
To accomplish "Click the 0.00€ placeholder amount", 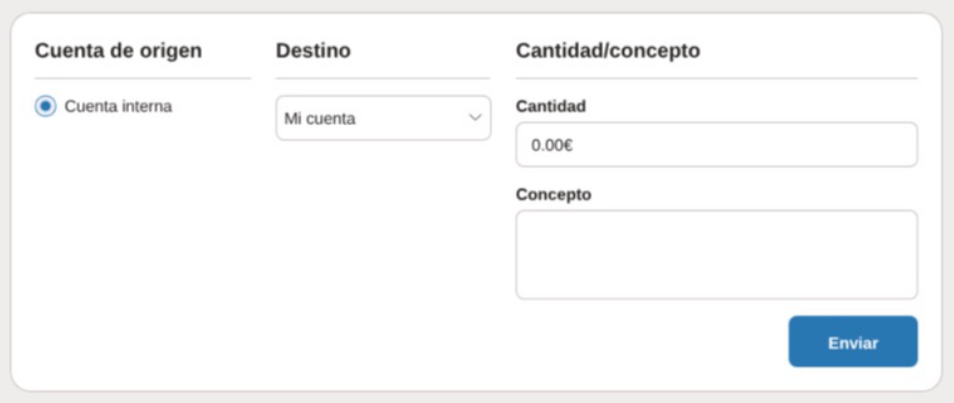I will click(x=552, y=145).
